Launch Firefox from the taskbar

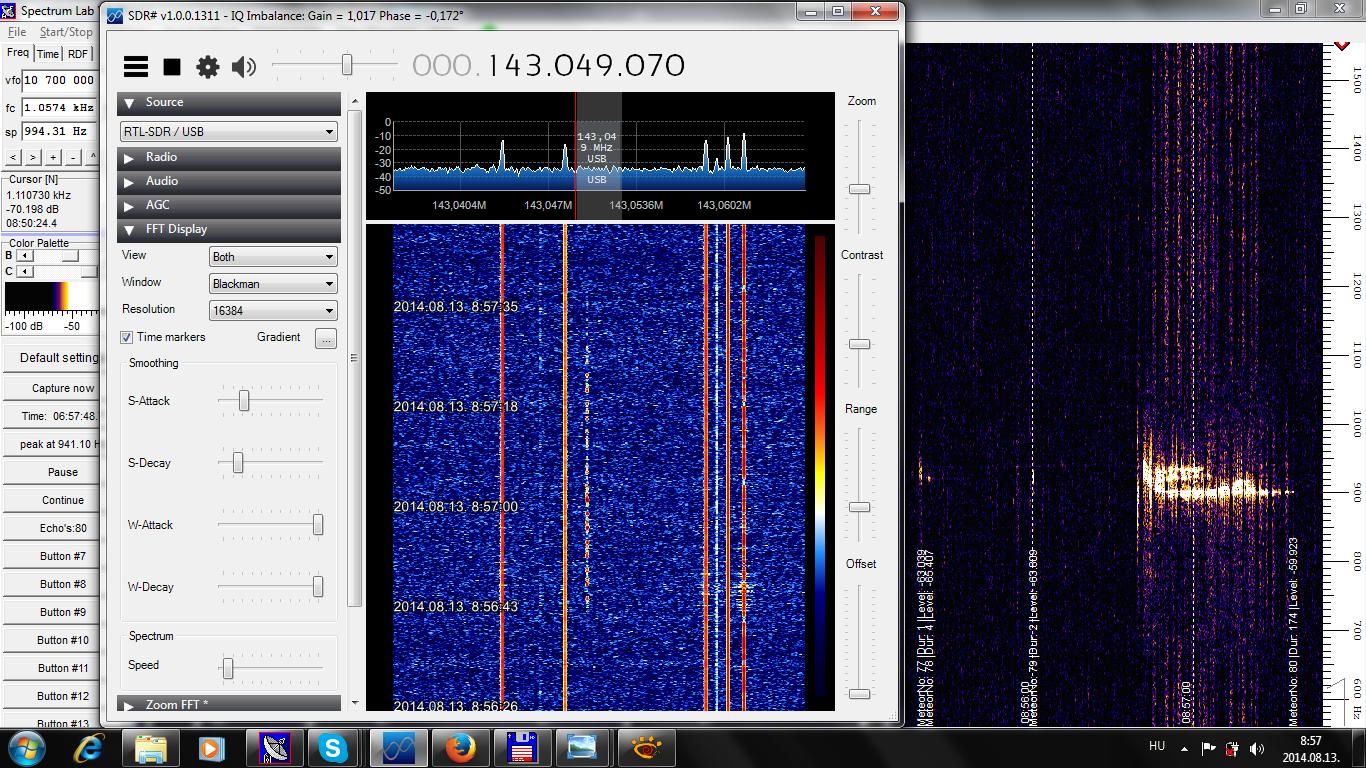click(460, 747)
